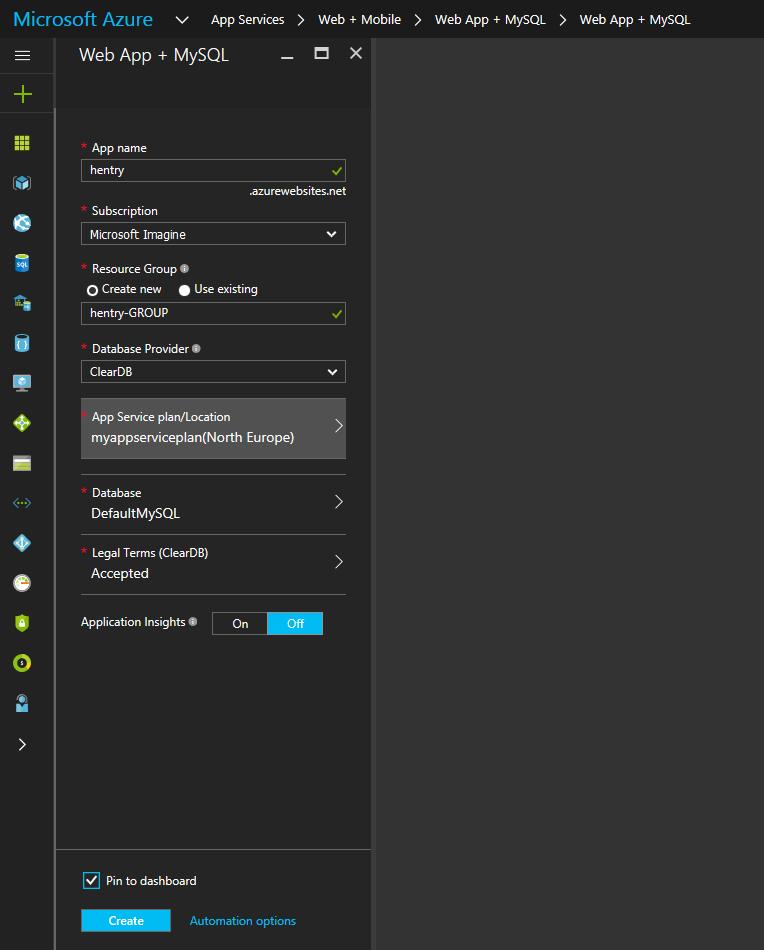Open All resources grid icon

point(22,143)
